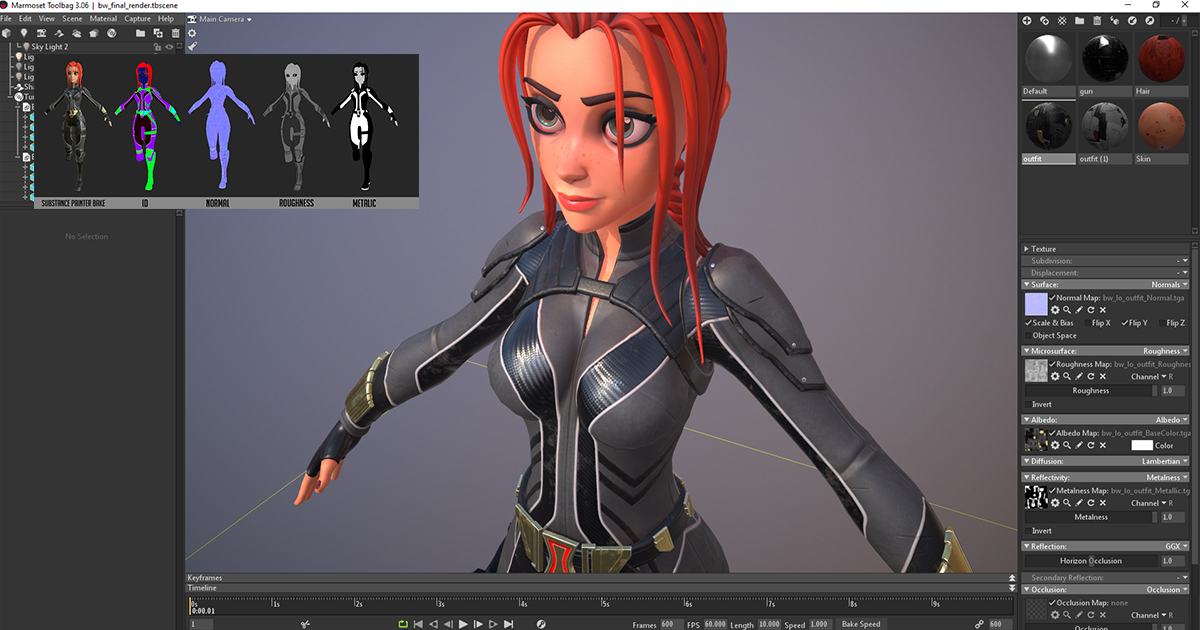Viewport: 1200px width, 630px height.
Task: Open the Capture menu
Action: (137, 18)
